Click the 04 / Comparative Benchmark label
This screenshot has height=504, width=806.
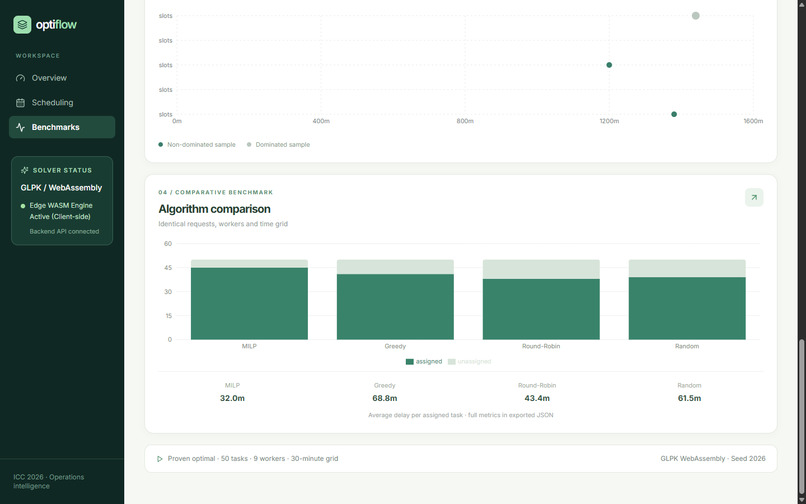point(216,192)
